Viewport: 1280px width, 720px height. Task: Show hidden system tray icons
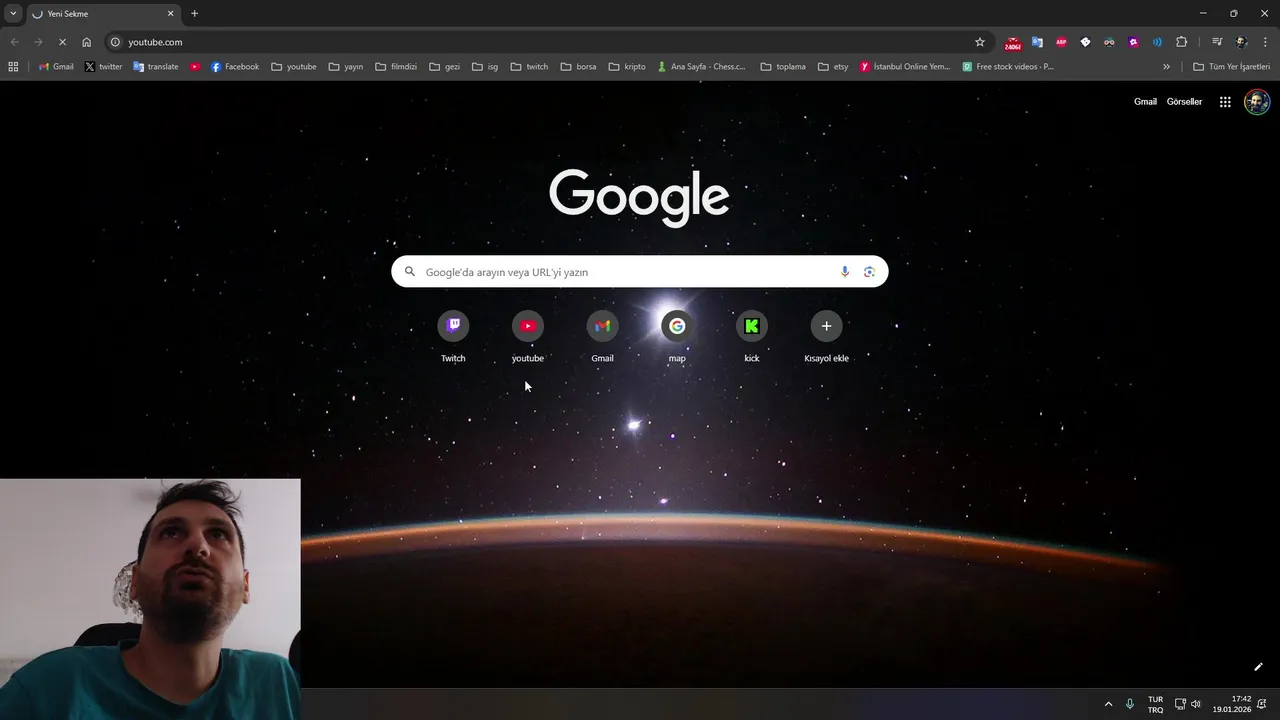point(1108,704)
